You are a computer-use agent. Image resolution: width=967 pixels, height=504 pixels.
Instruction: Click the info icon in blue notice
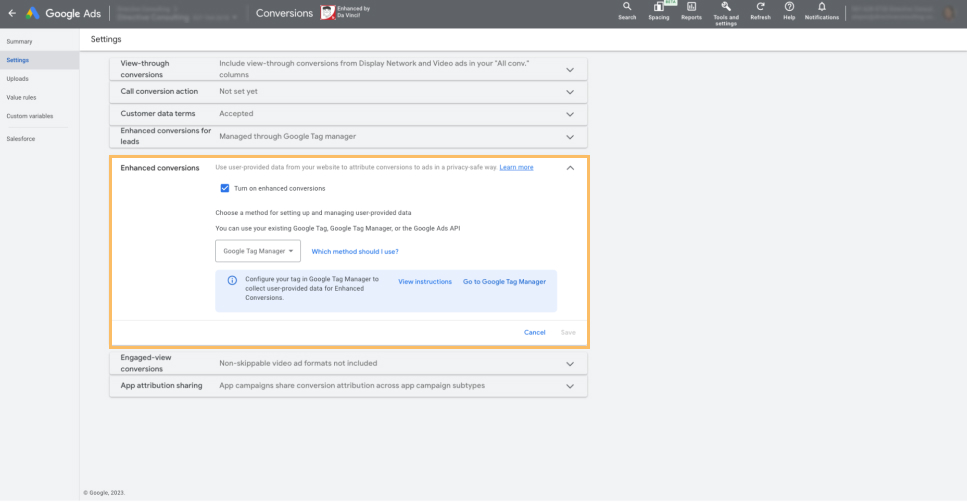point(232,280)
